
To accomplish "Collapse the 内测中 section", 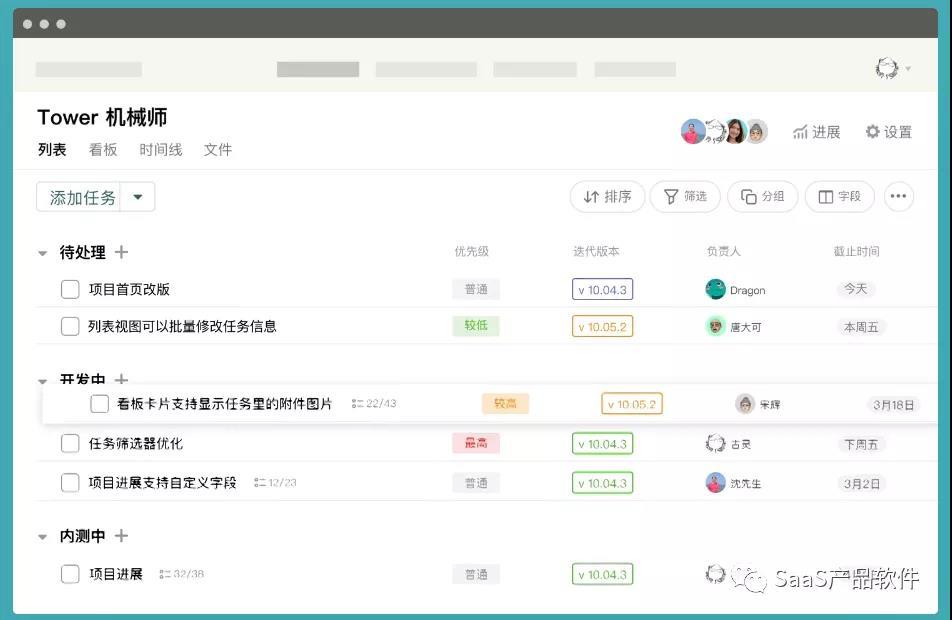I will tap(41, 536).
